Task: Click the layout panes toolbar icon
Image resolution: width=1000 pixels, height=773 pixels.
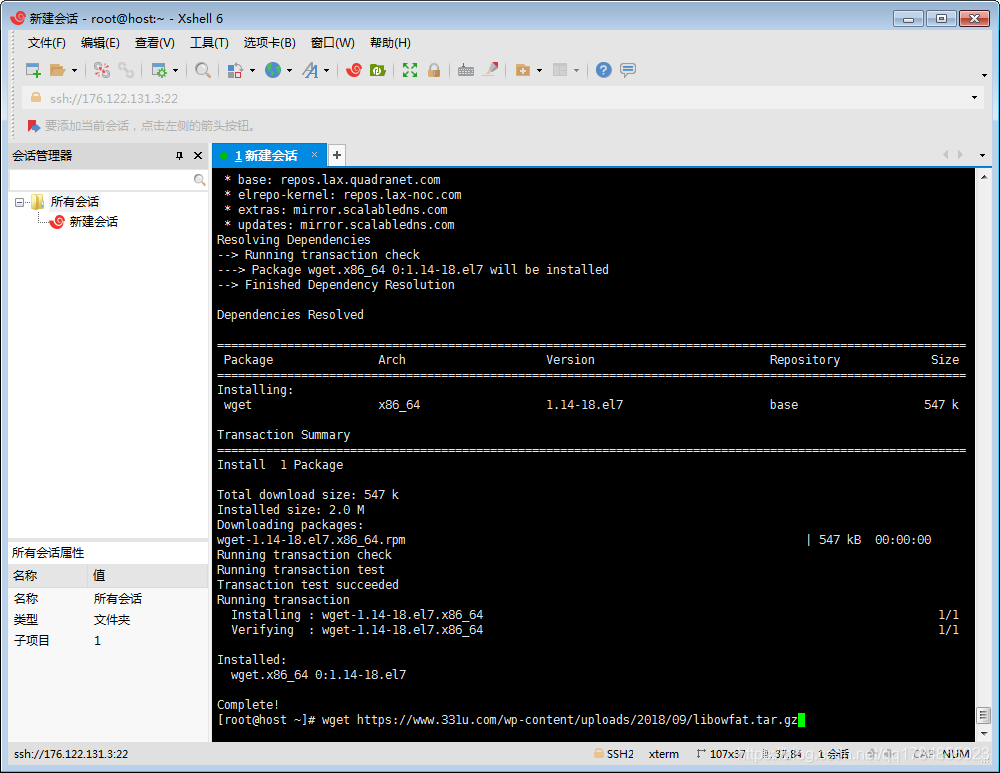Action: coord(560,70)
